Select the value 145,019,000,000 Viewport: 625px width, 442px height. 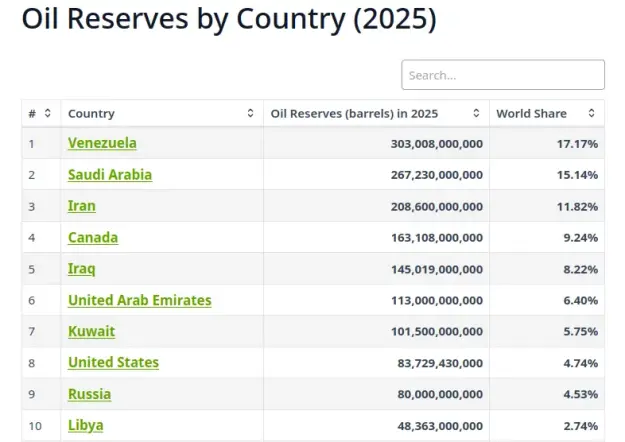[437, 269]
